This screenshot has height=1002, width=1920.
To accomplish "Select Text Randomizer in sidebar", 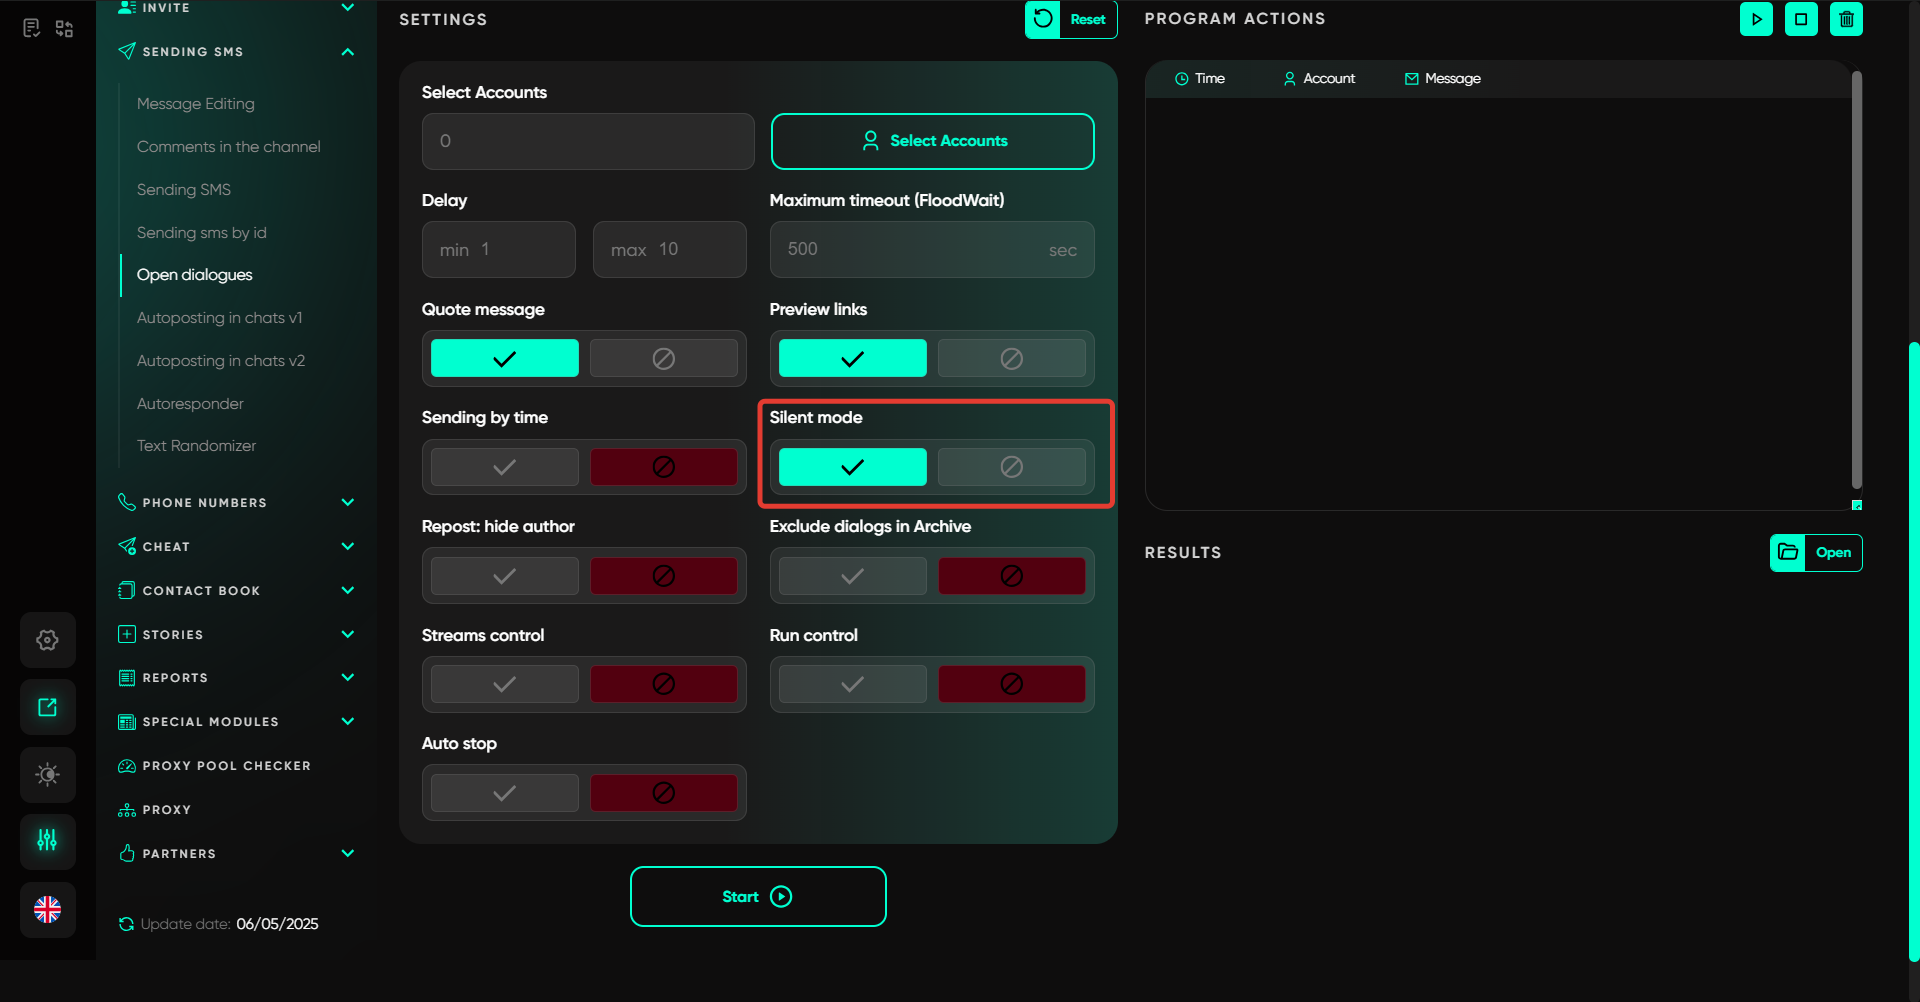I will [196, 446].
